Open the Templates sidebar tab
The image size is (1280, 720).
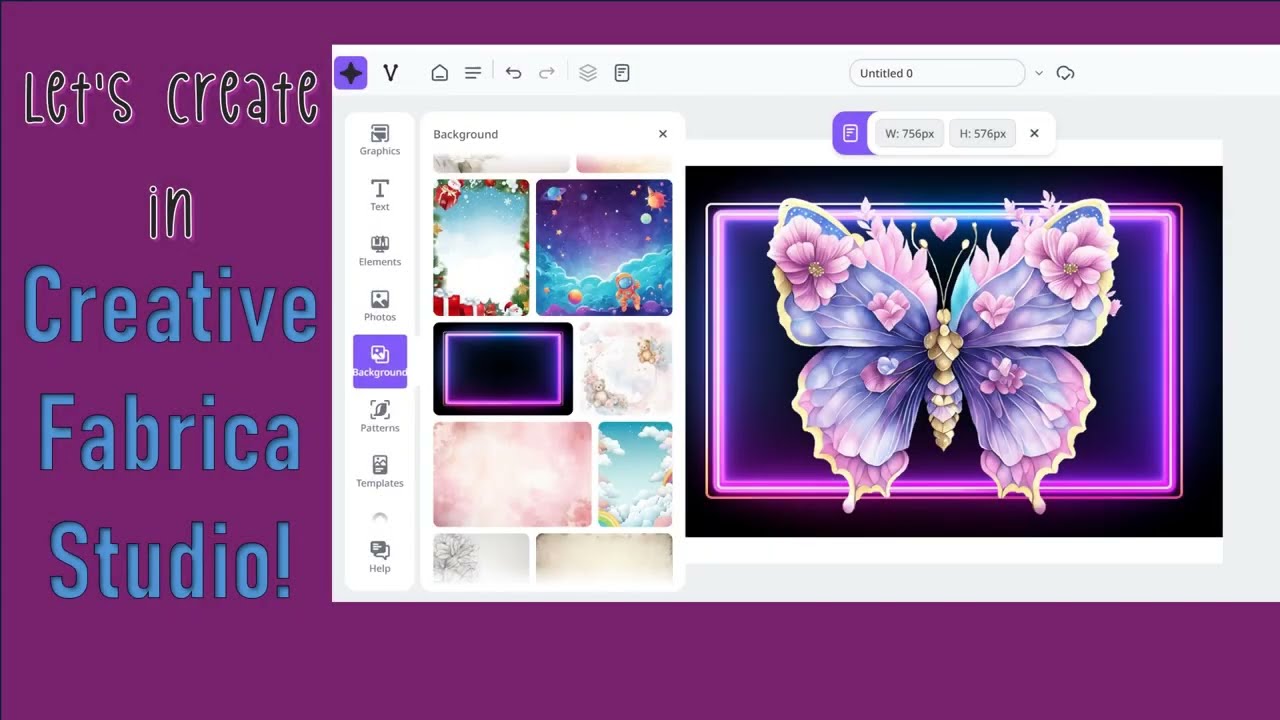380,472
